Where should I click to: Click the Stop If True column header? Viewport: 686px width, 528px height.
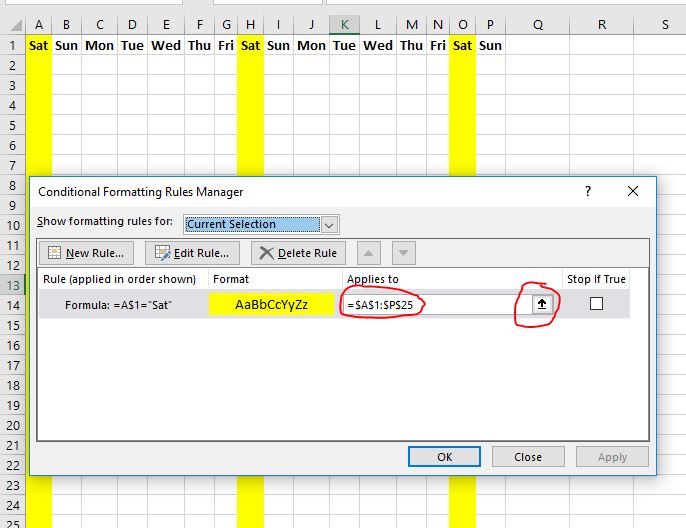click(x=596, y=279)
